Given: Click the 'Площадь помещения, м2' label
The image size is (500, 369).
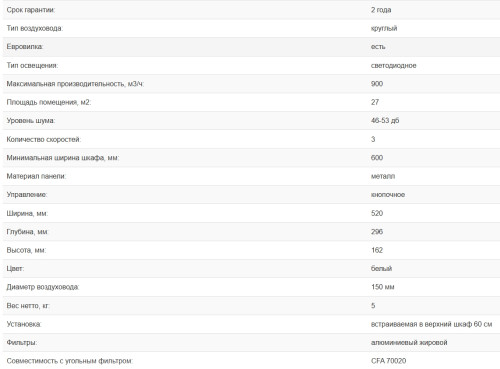Looking at the screenshot, I should (x=49, y=102).
